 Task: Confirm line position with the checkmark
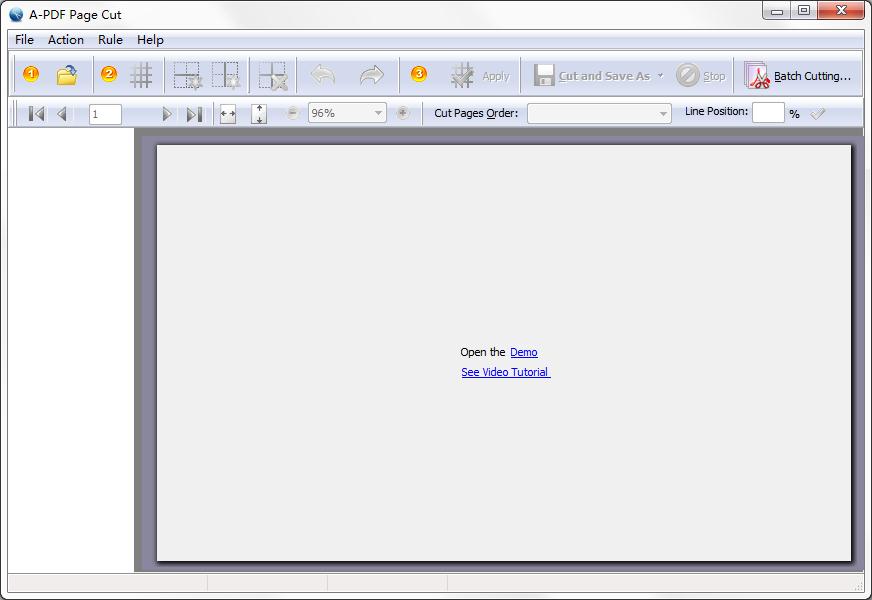click(818, 112)
